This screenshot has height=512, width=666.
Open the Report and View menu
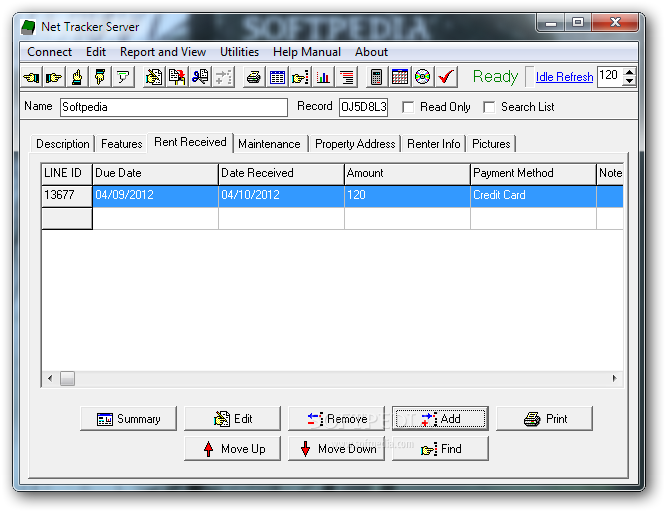pos(163,52)
